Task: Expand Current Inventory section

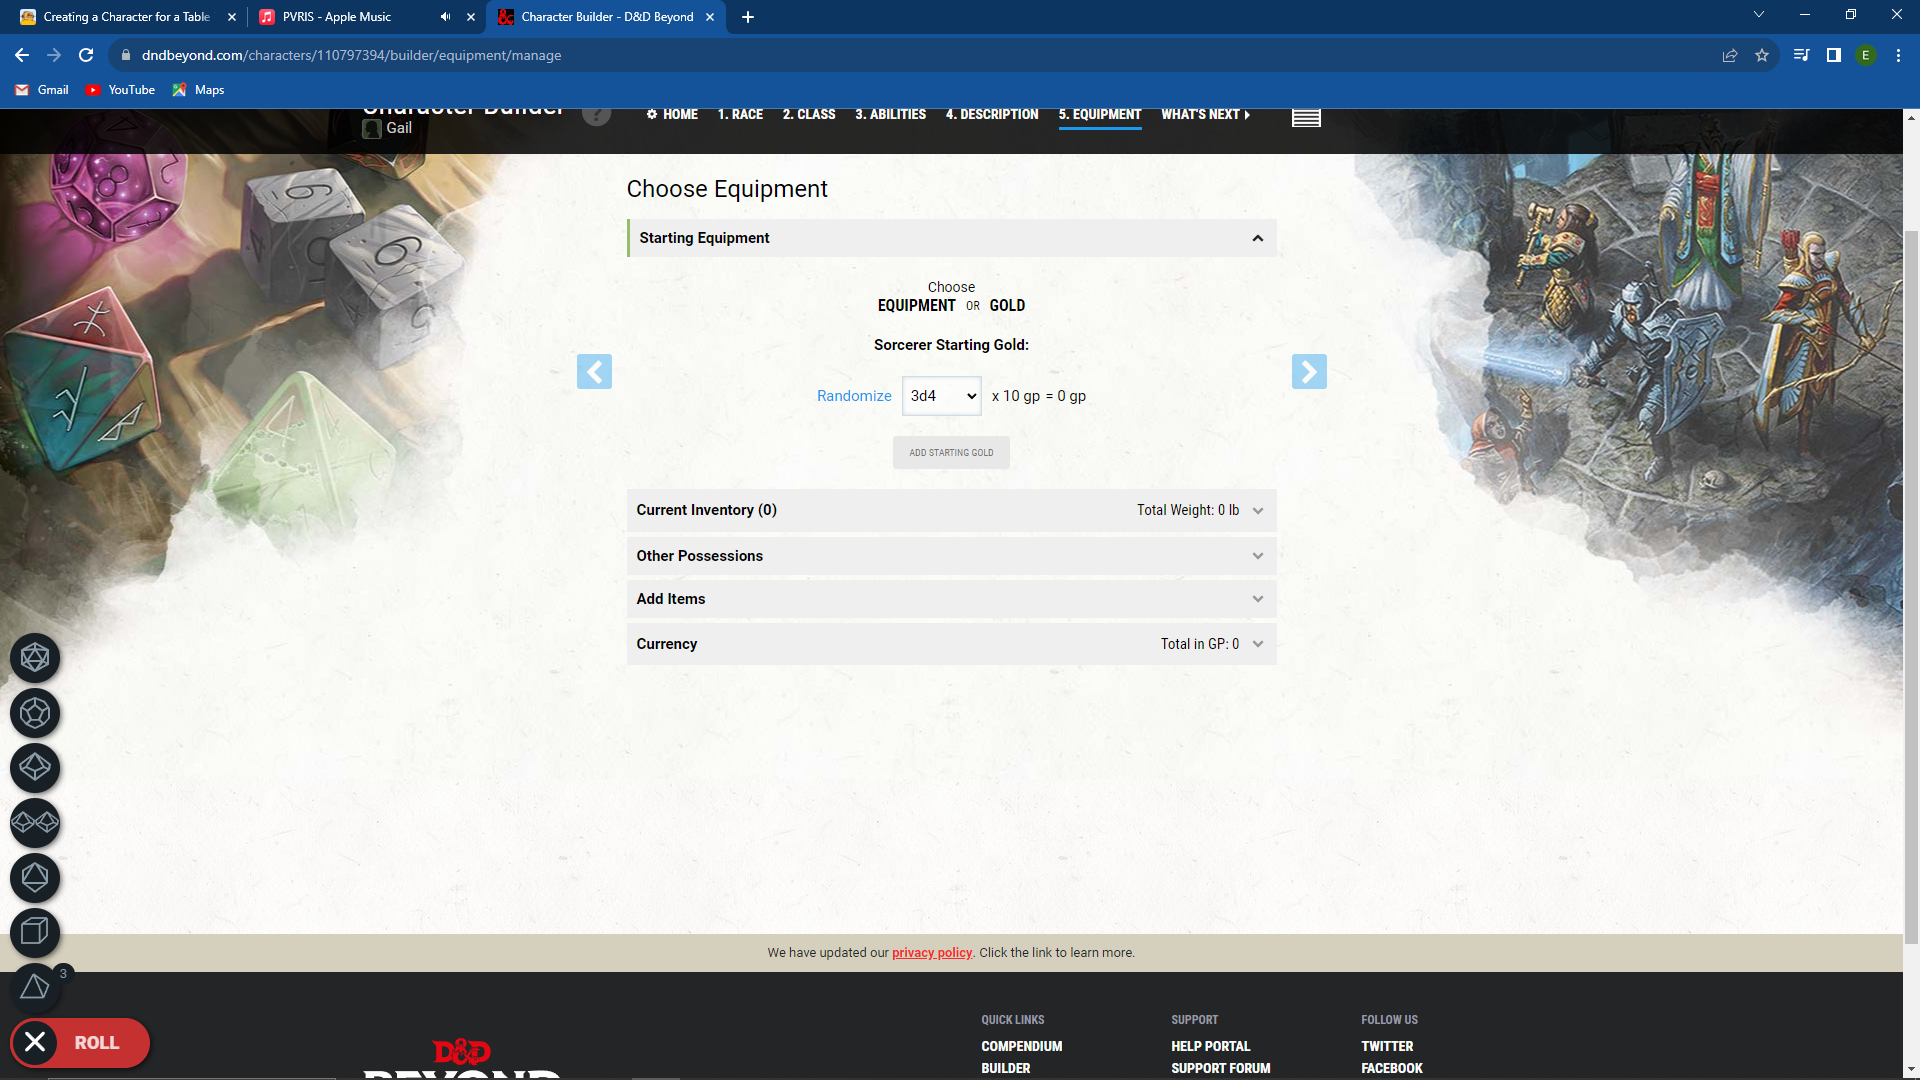Action: pyautogui.click(x=951, y=510)
